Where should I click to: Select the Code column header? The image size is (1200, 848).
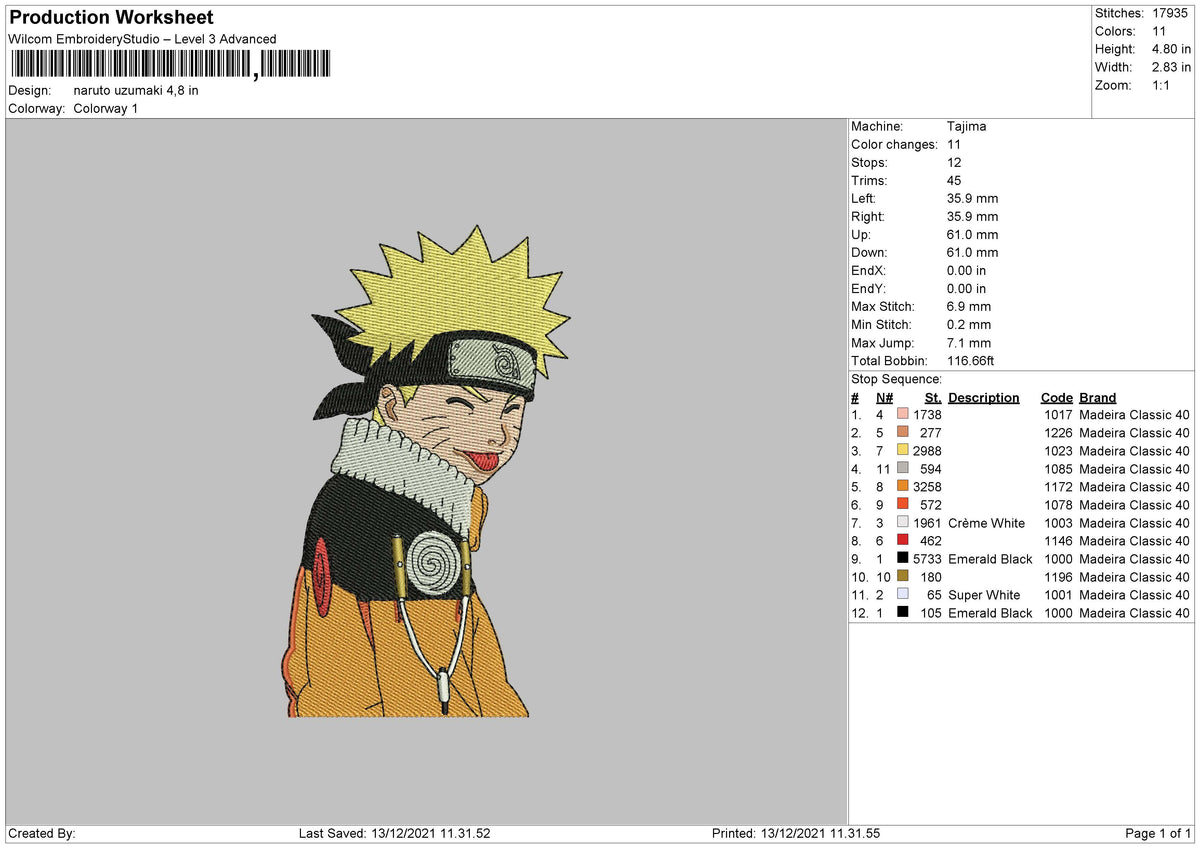pos(1057,397)
